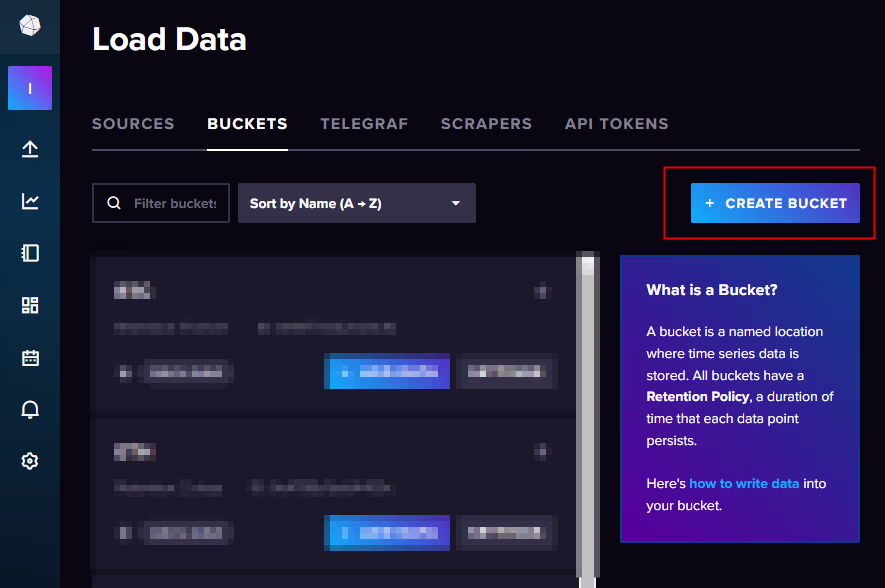The width and height of the screenshot is (885, 588).
Task: Click the Create Bucket button
Action: (775, 203)
